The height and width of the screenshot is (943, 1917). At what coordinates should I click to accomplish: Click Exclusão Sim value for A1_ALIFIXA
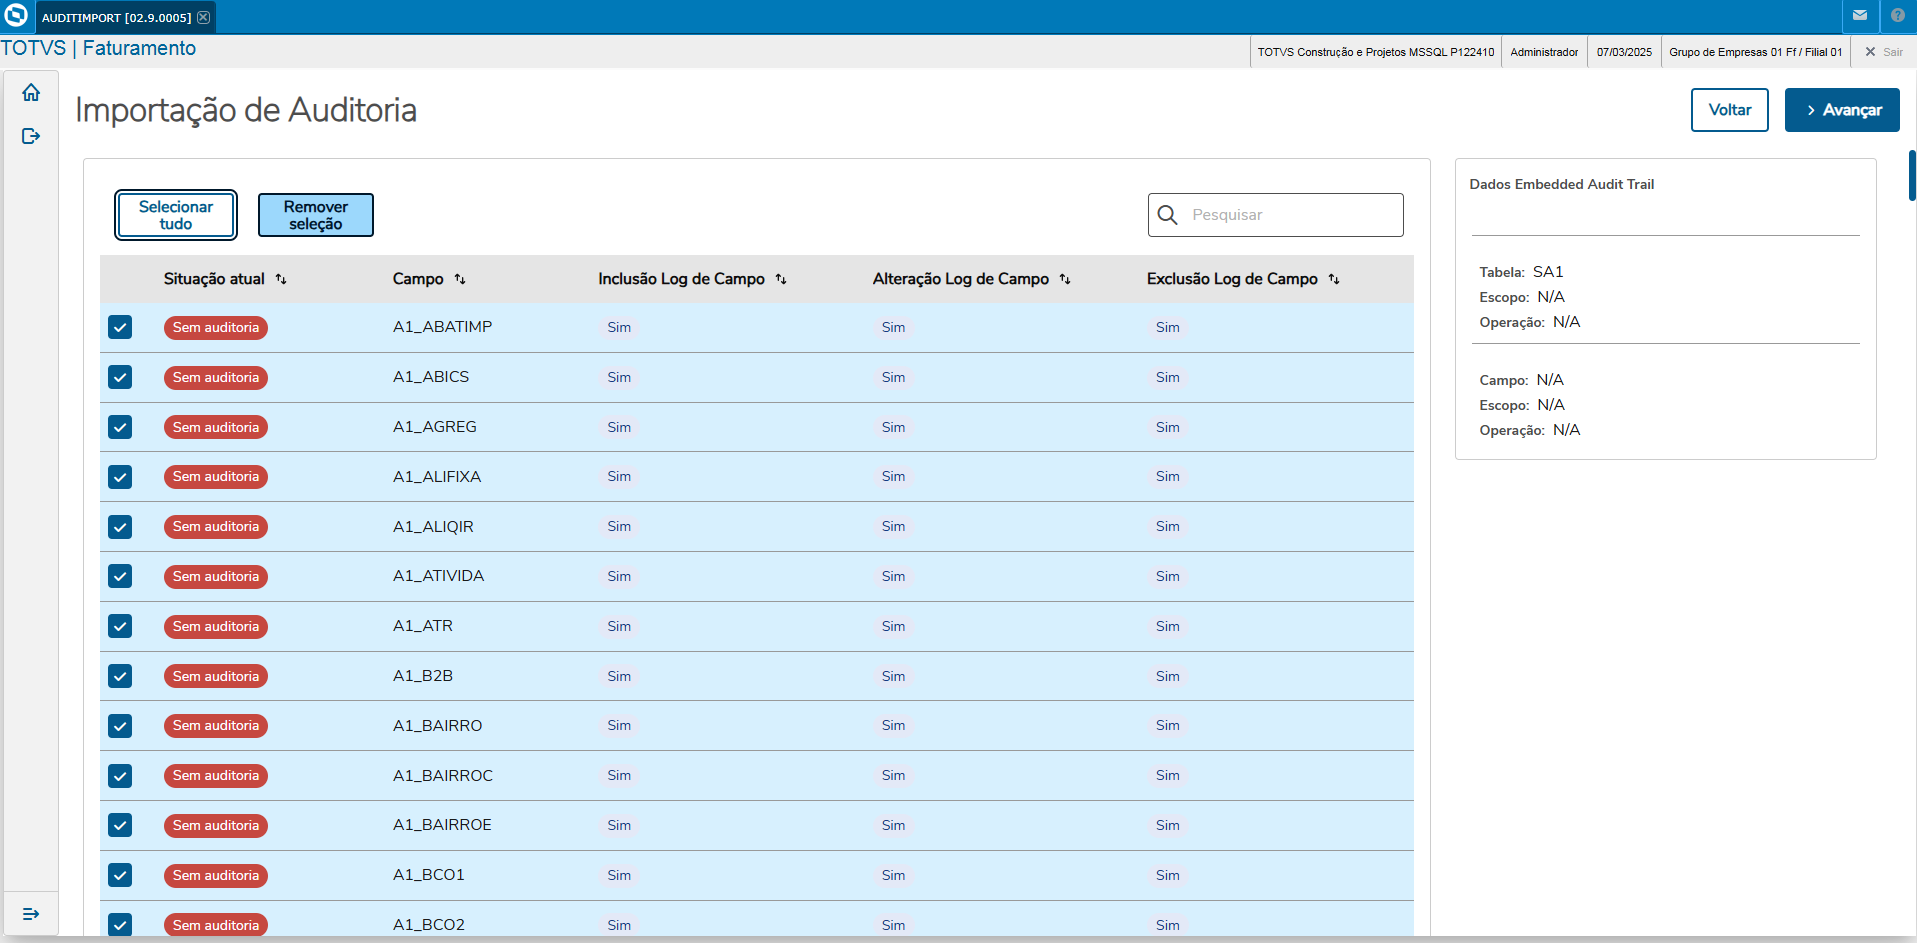pos(1167,477)
